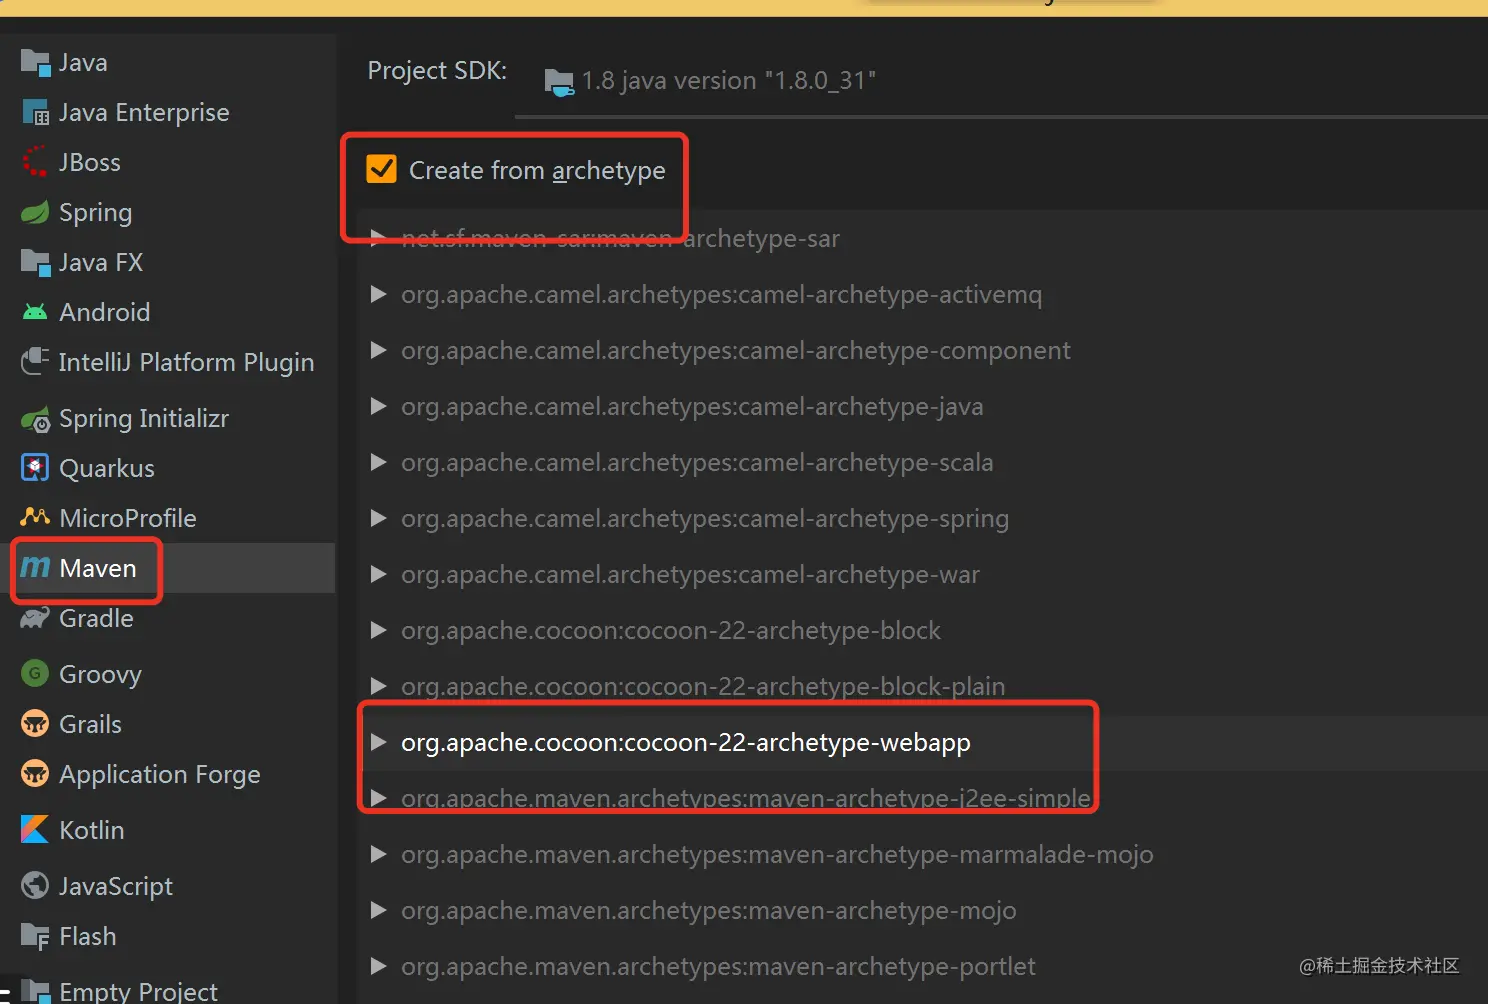Select cocoon-22-archetype-block archetype text
This screenshot has width=1488, height=1004.
671,631
